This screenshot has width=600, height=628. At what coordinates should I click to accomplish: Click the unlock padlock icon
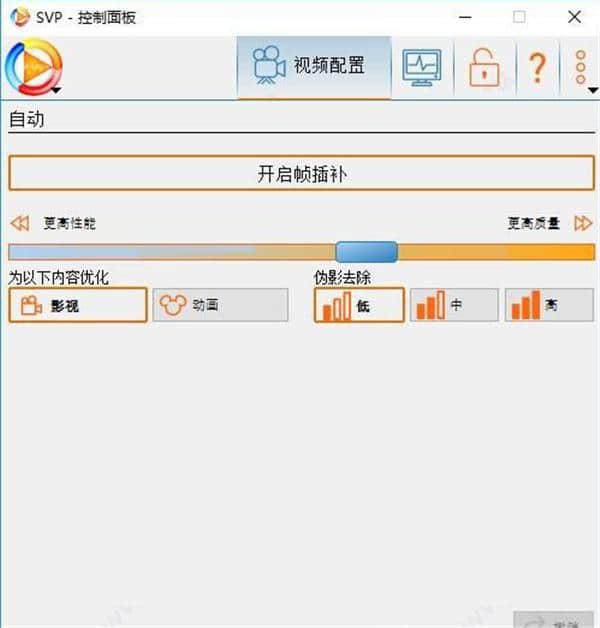[x=484, y=67]
